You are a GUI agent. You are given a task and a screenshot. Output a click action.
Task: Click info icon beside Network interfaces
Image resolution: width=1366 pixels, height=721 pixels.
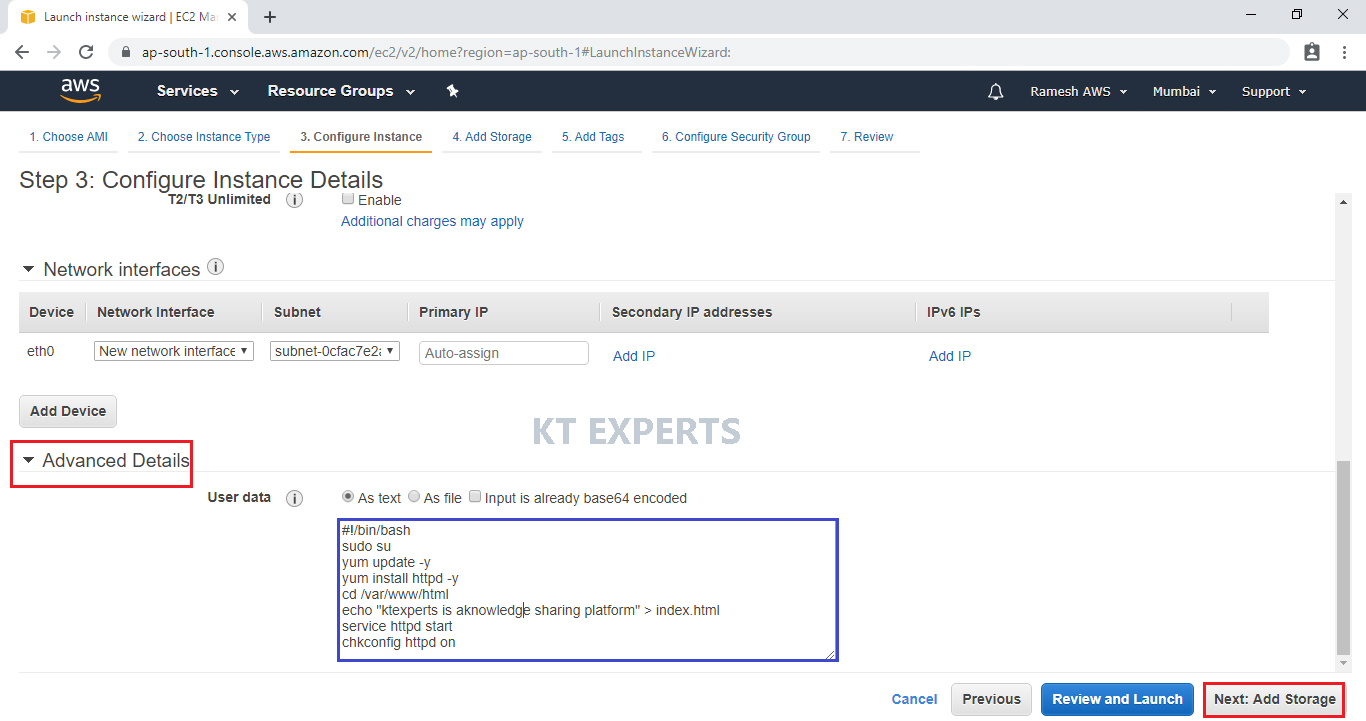(x=215, y=268)
